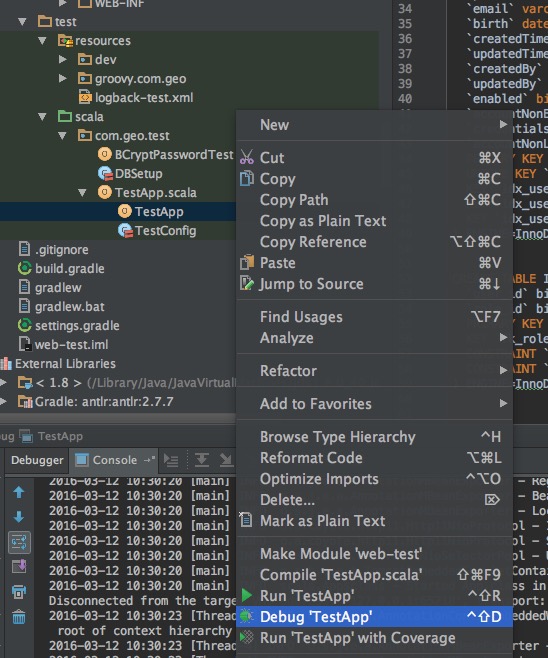Click green Run 'TestApp' play icon

click(247, 595)
